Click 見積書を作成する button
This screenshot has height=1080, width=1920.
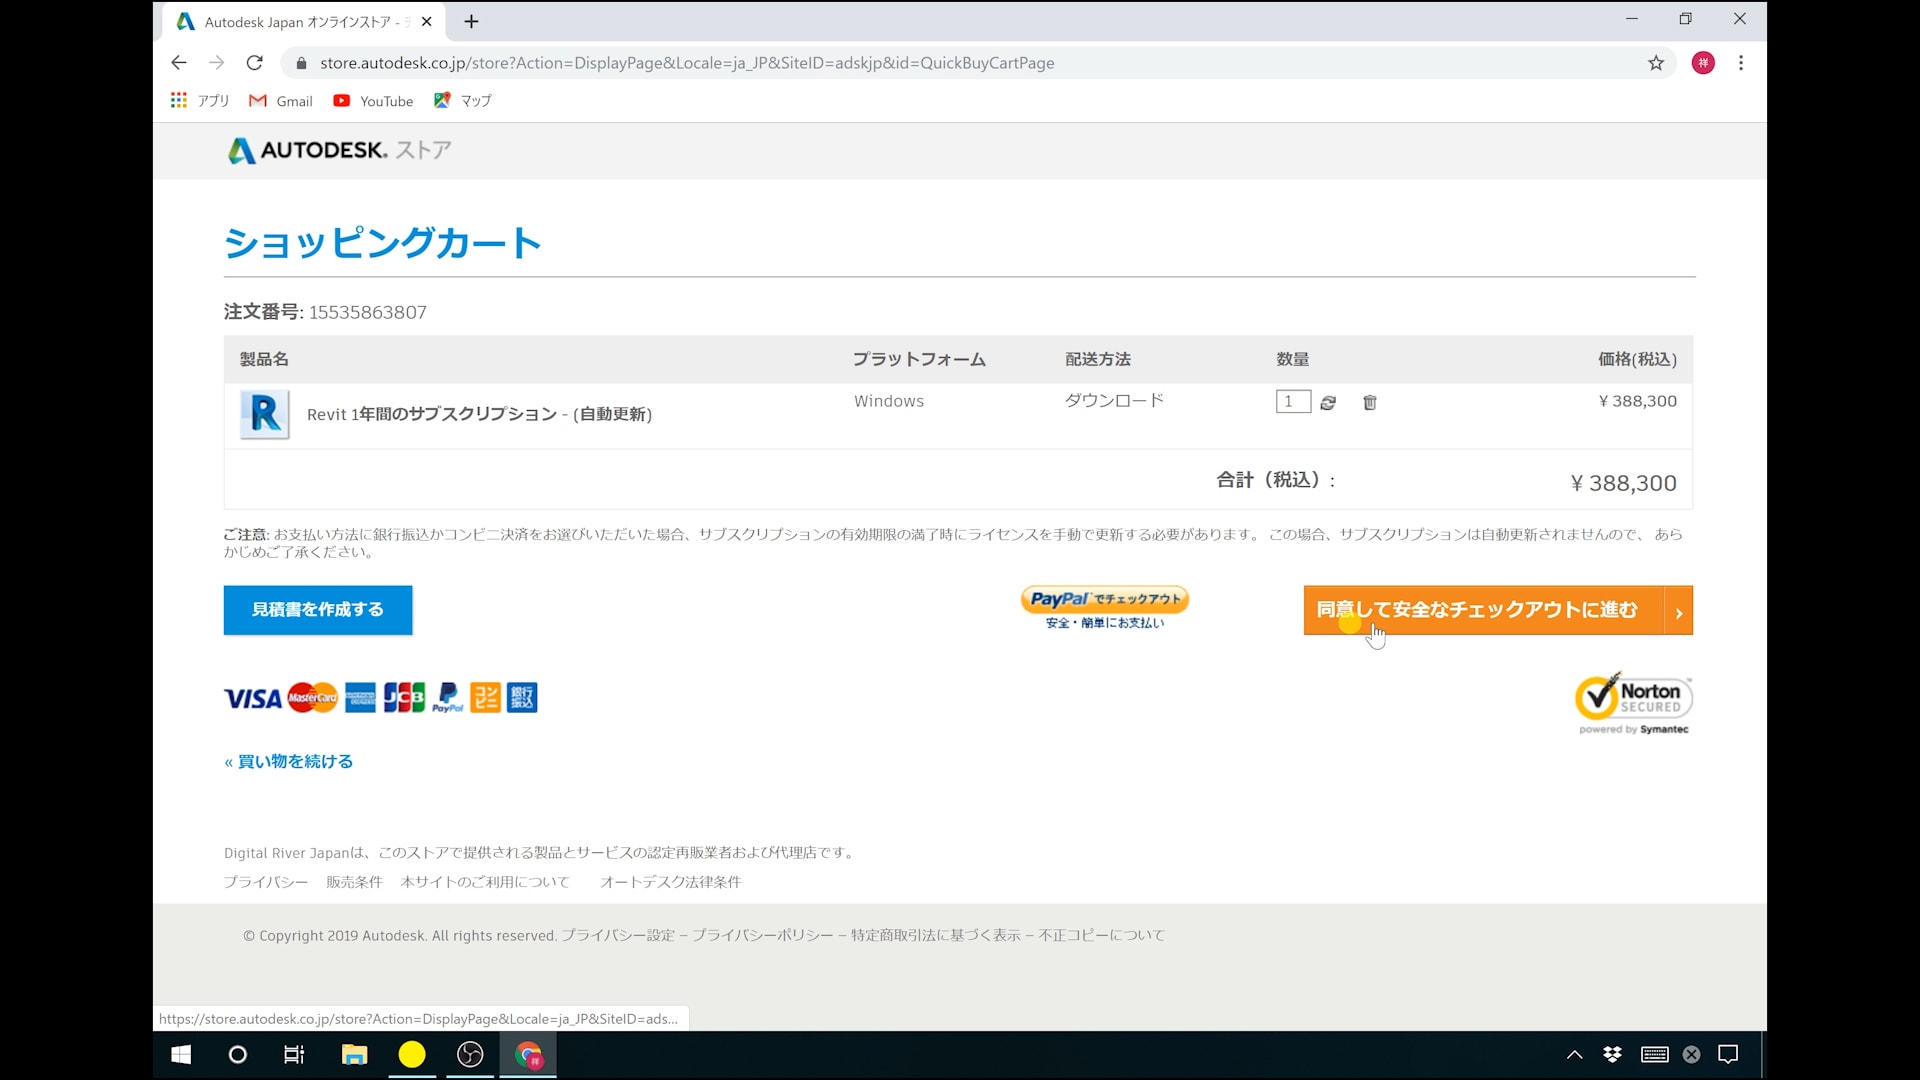click(x=318, y=610)
